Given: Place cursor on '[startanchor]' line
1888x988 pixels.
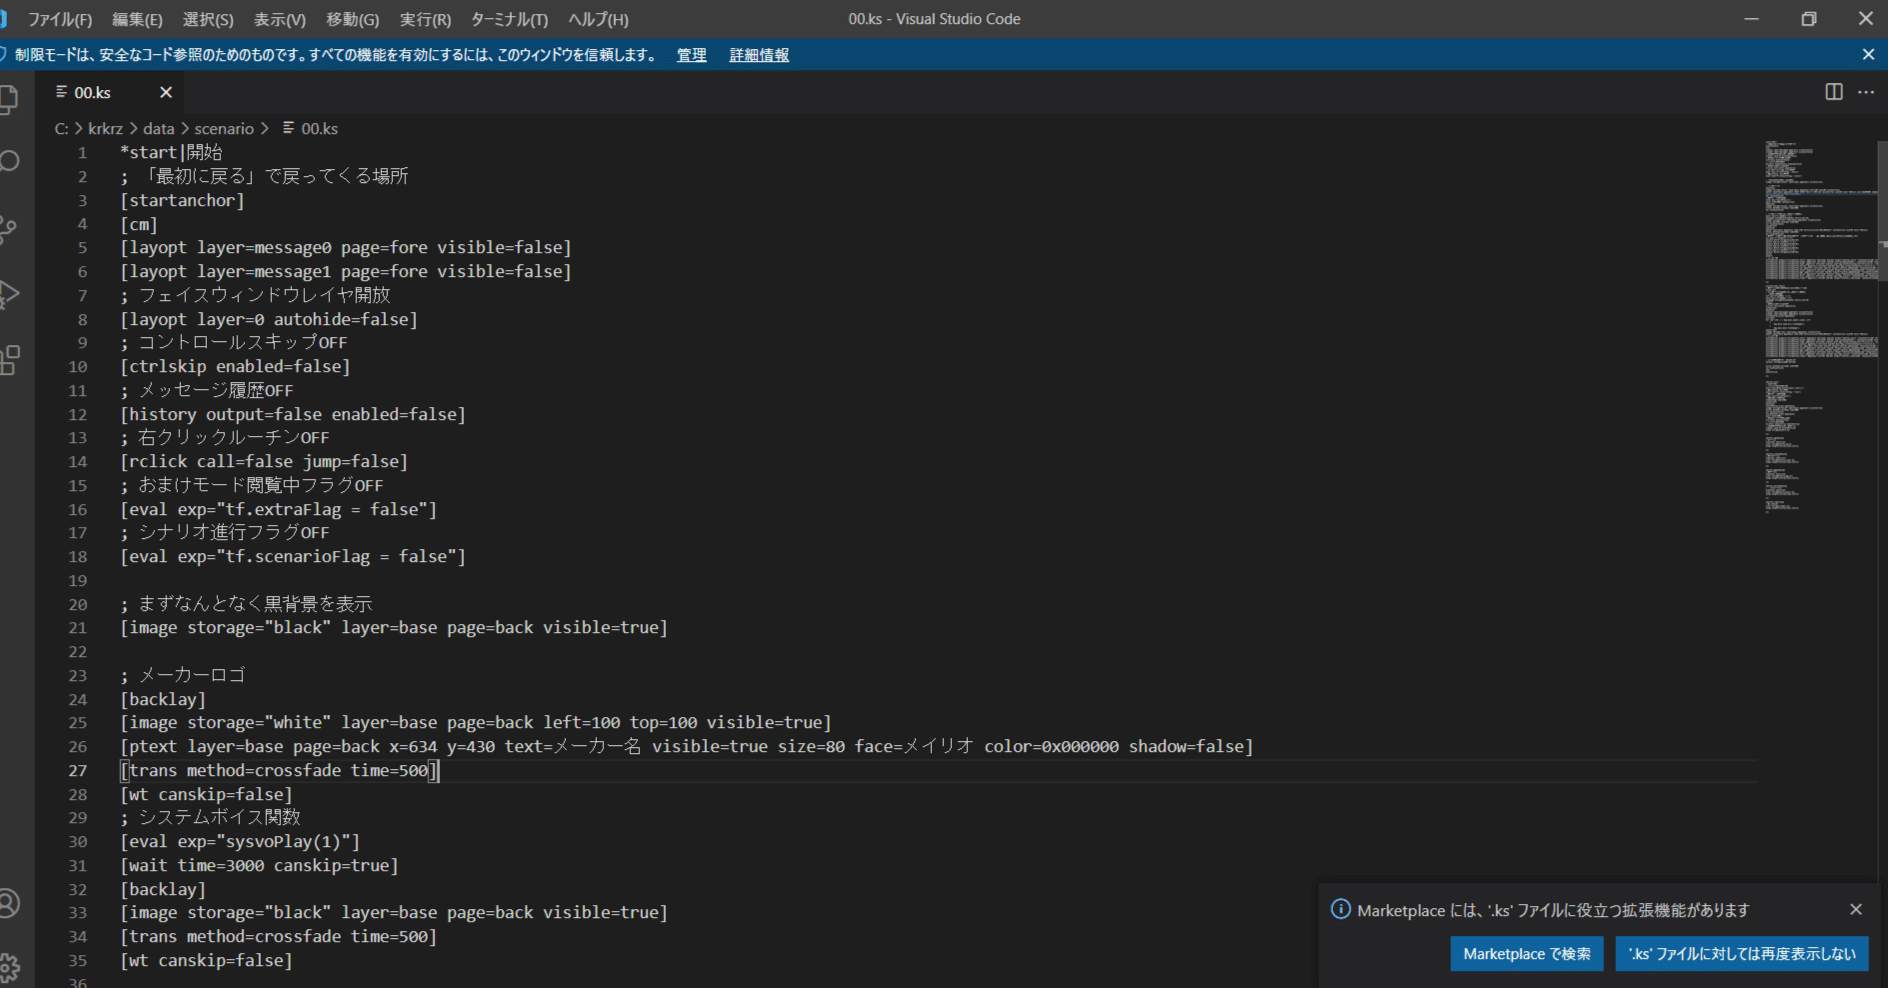Looking at the screenshot, I should tap(182, 200).
